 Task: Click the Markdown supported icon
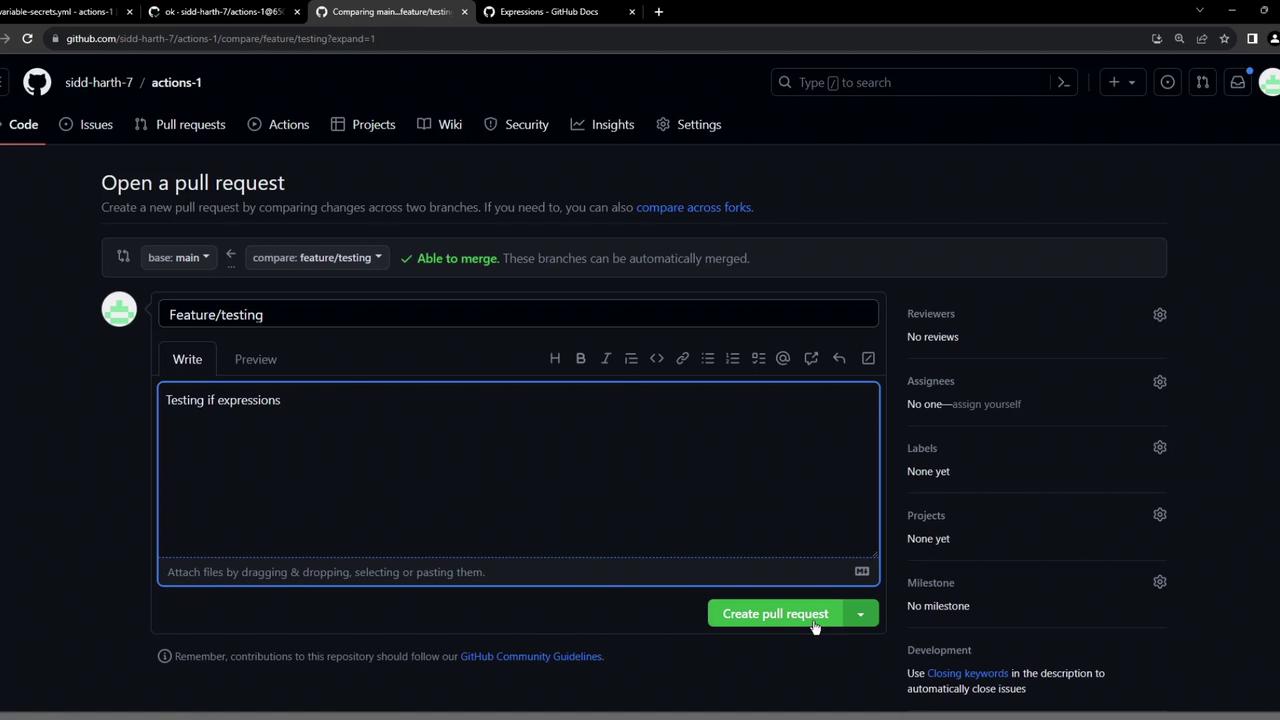[862, 571]
